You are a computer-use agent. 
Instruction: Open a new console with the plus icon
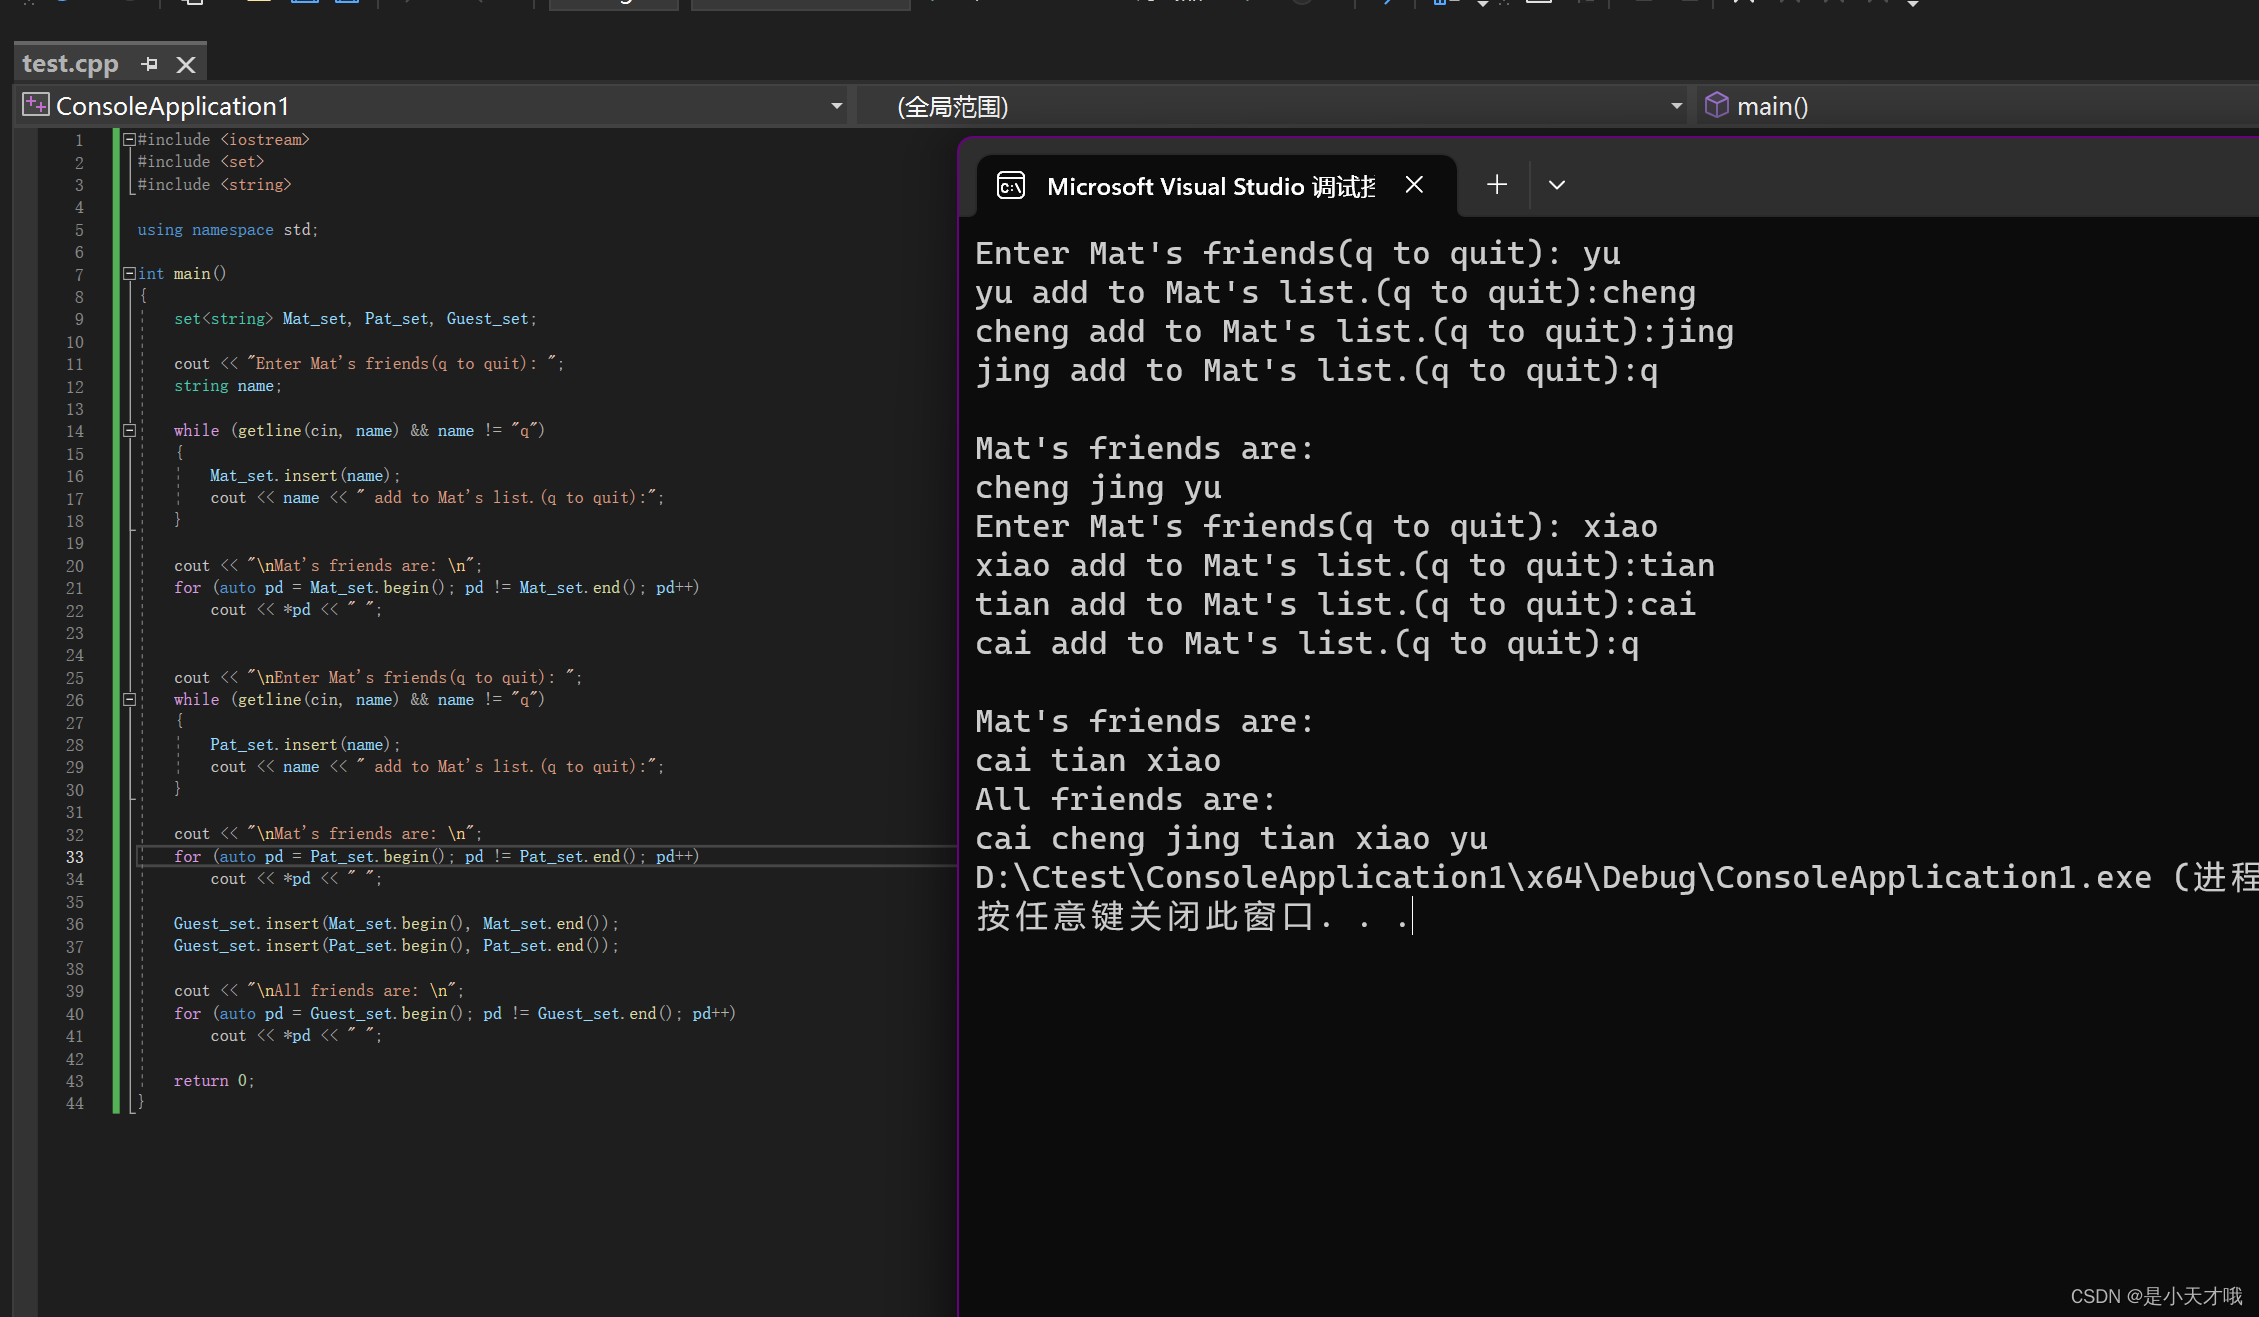1496,184
